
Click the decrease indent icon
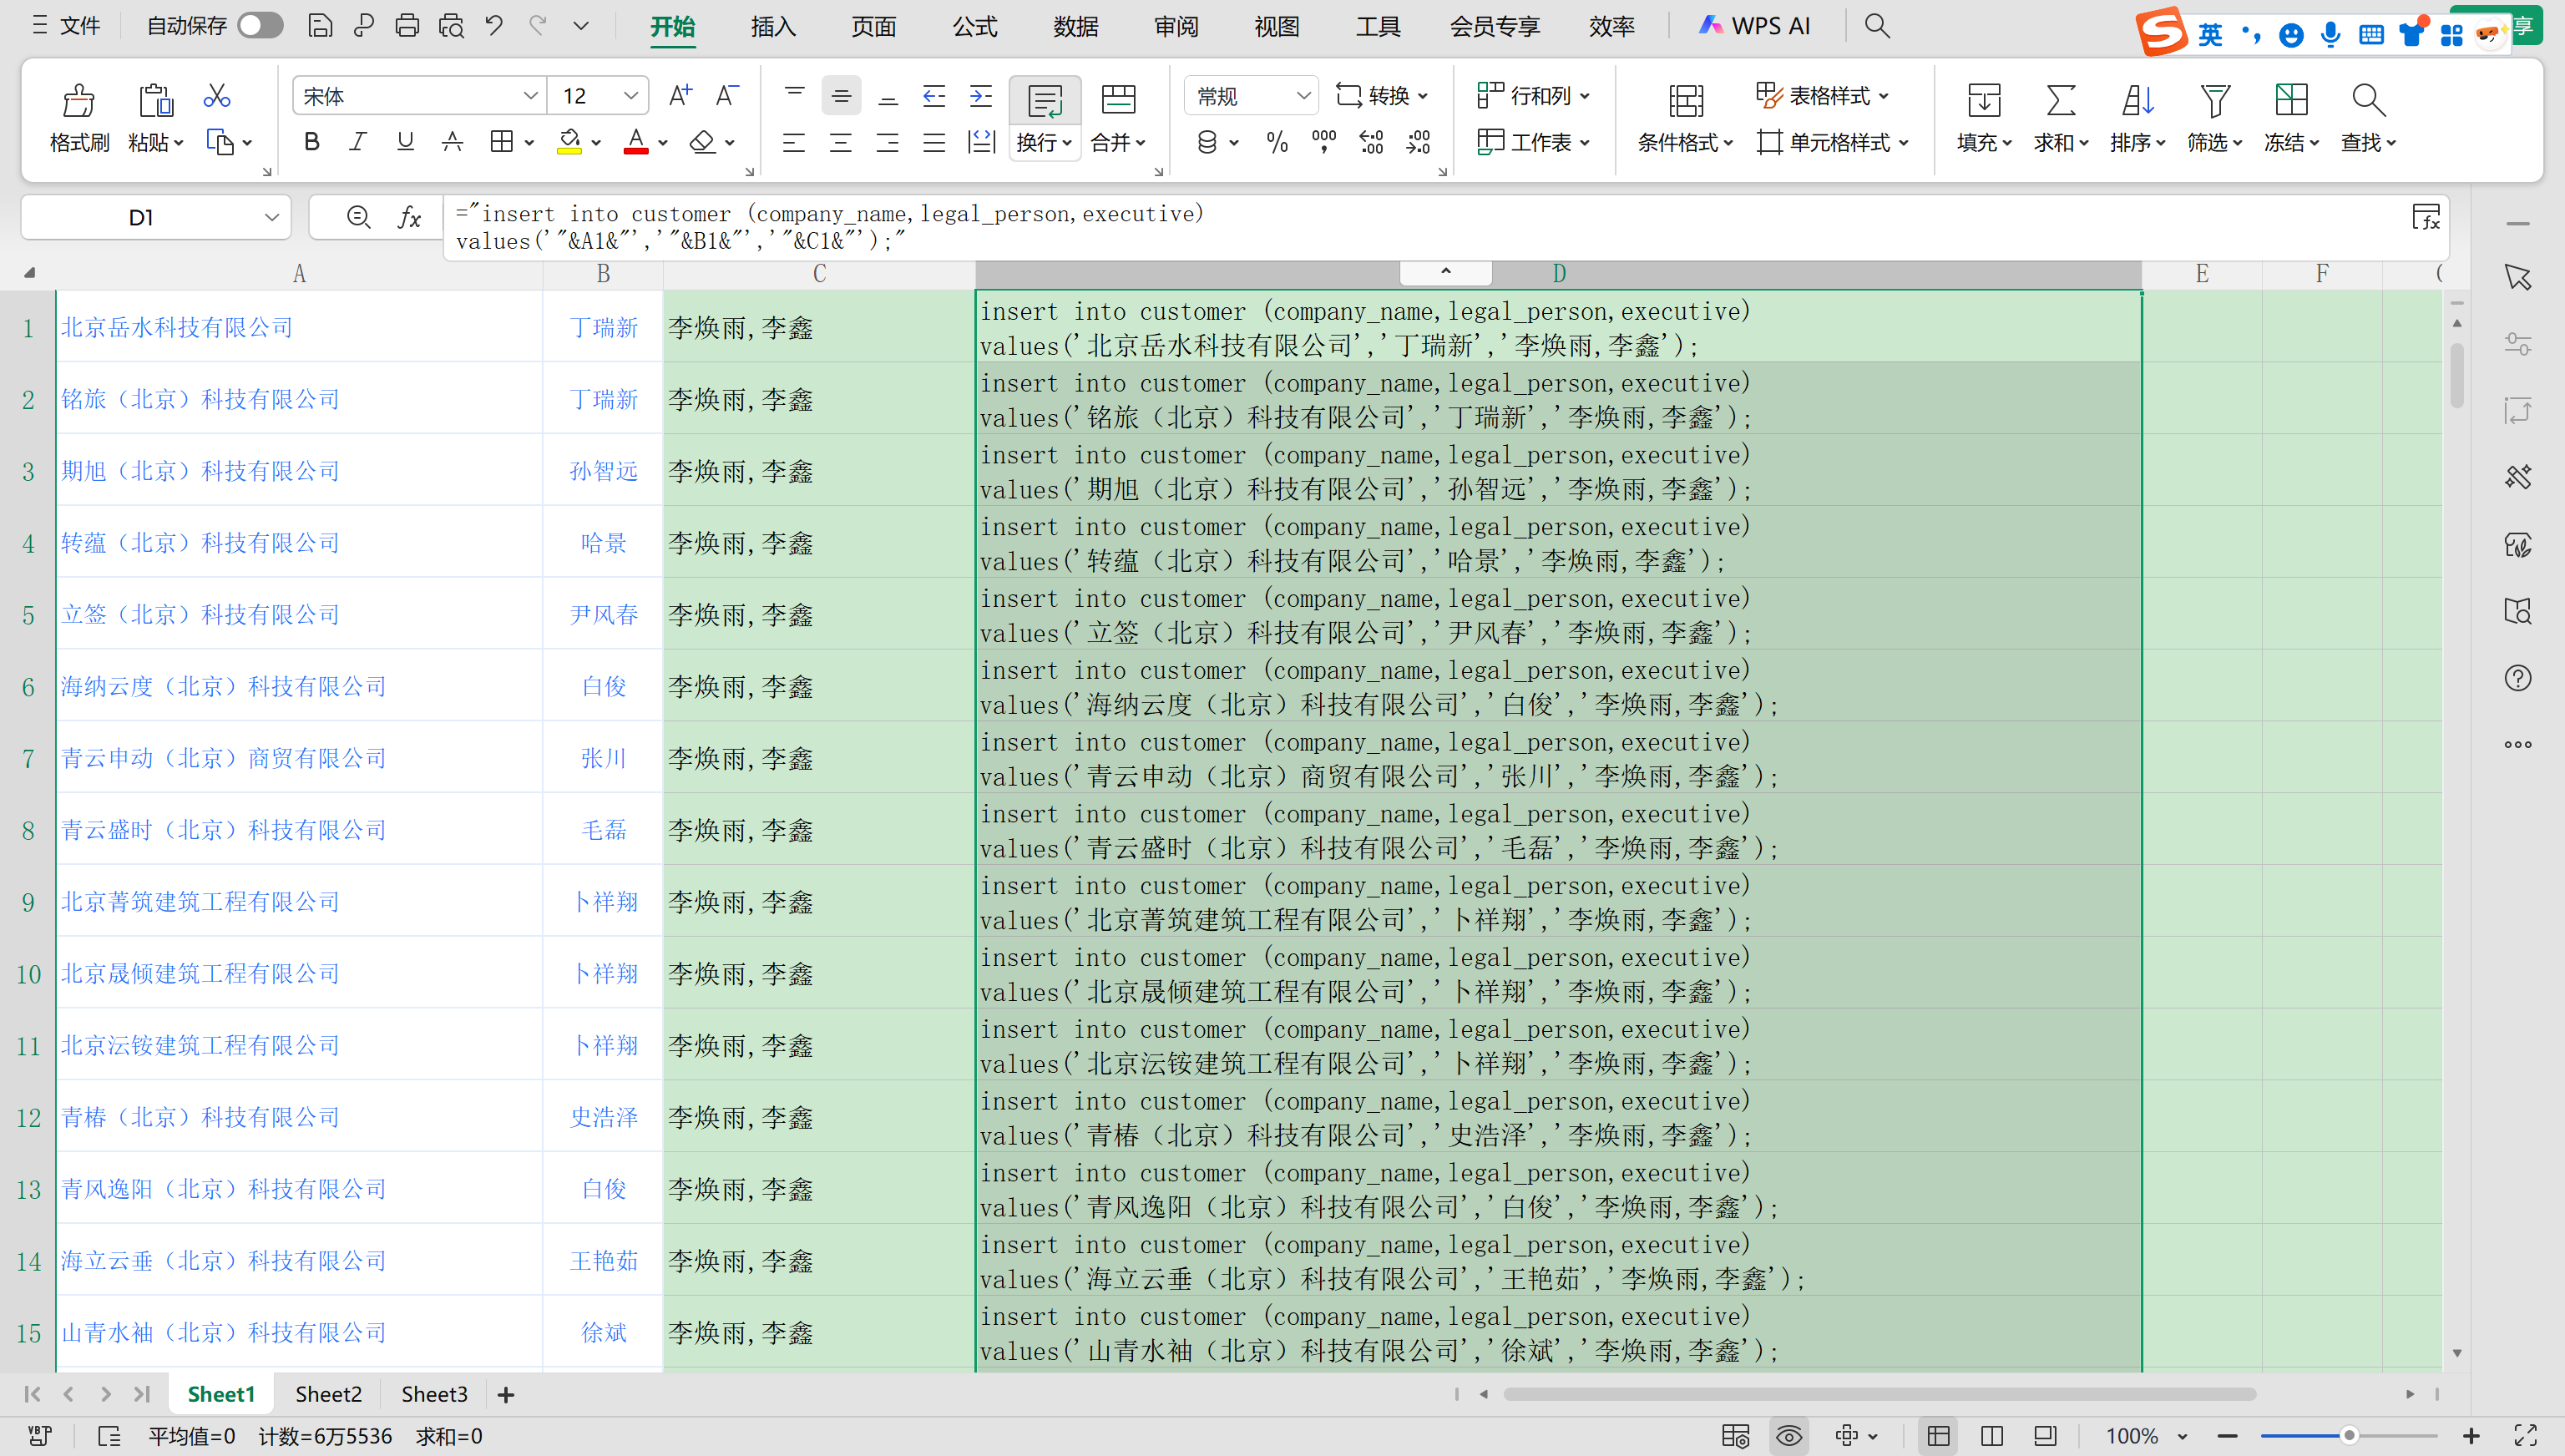pos(934,96)
